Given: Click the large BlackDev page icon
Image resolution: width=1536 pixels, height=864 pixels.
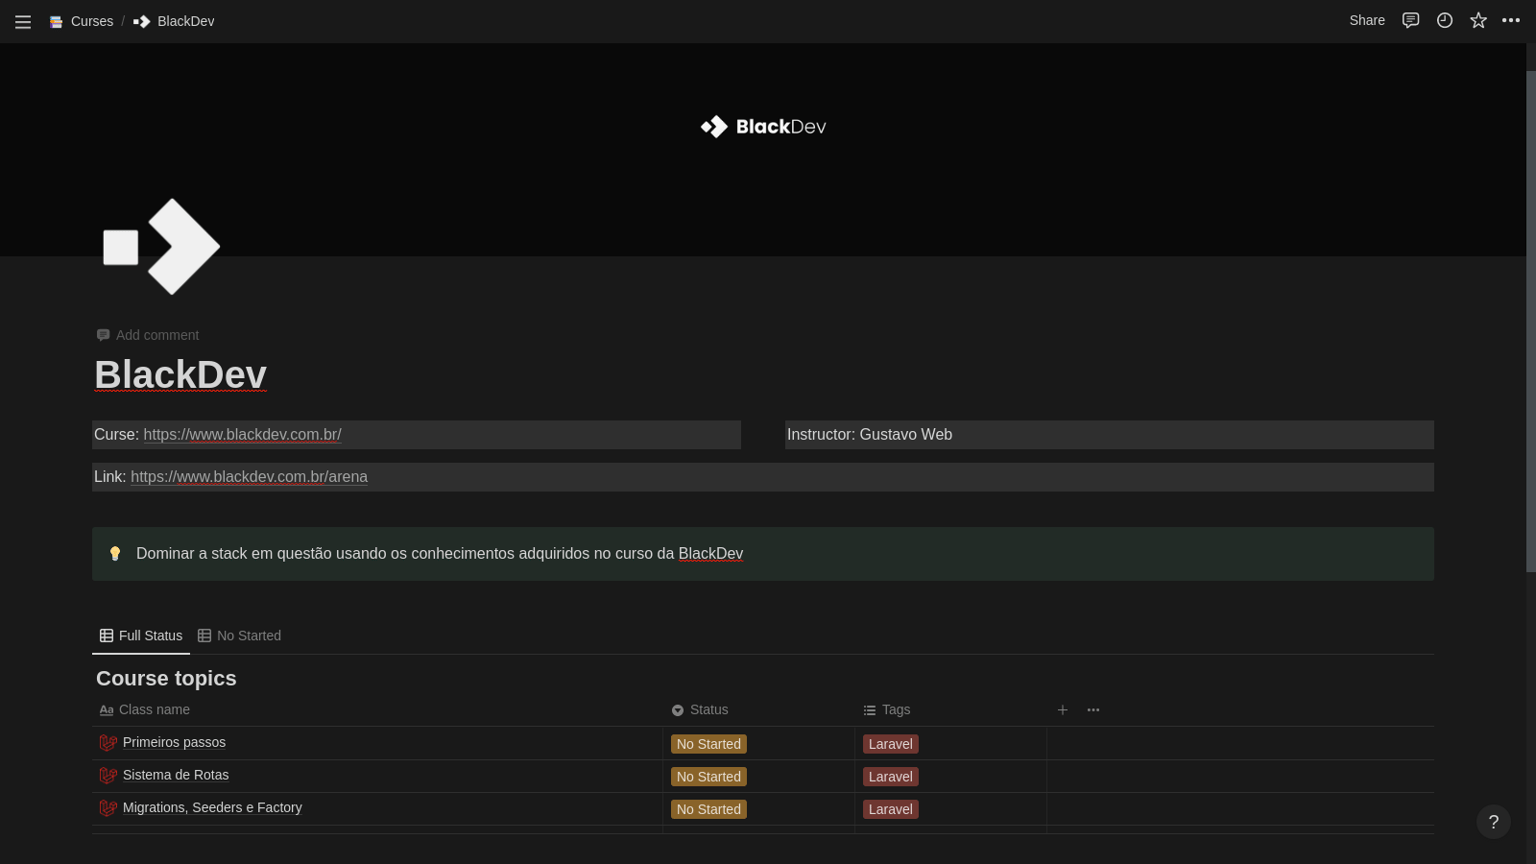Looking at the screenshot, I should pyautogui.click(x=161, y=247).
